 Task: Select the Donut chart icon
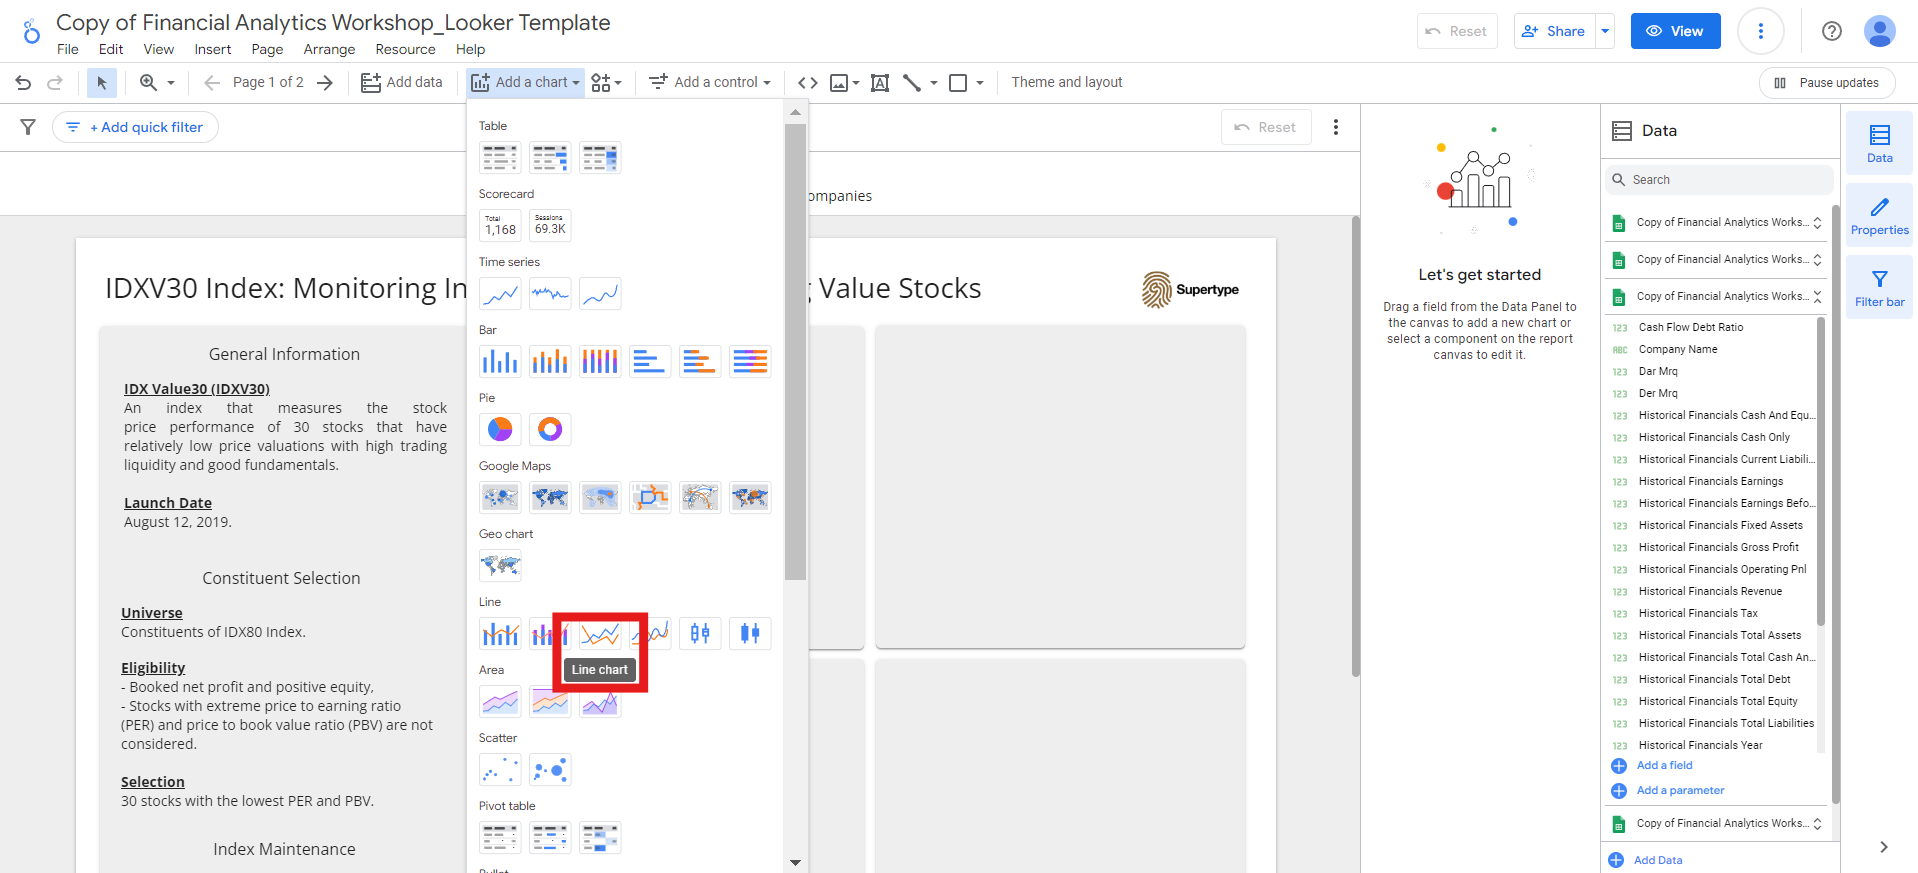coord(550,430)
